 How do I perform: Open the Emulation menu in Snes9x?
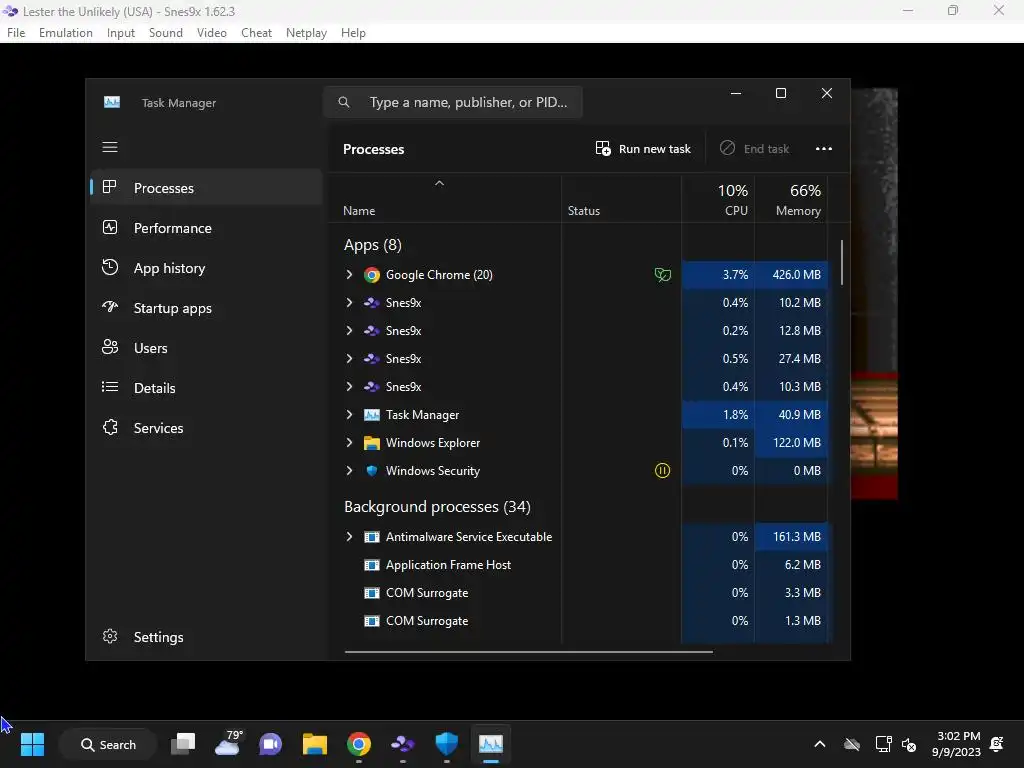click(65, 33)
